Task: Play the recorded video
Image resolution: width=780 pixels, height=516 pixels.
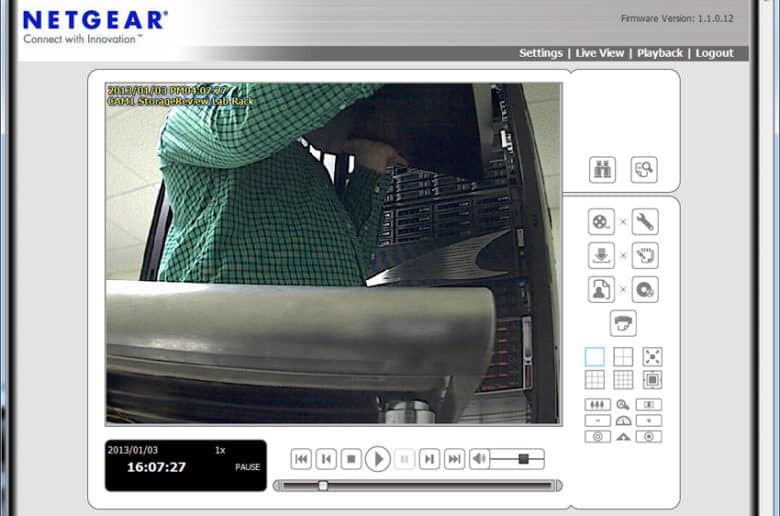Action: click(378, 459)
